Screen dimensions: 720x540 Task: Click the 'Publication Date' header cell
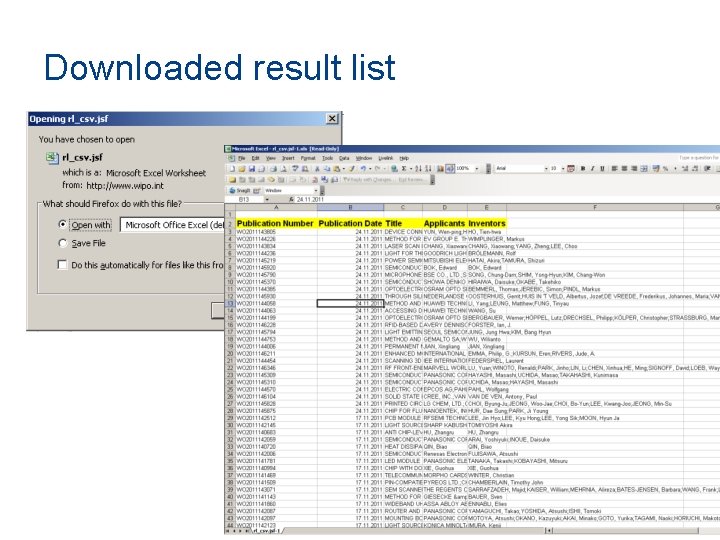click(350, 223)
